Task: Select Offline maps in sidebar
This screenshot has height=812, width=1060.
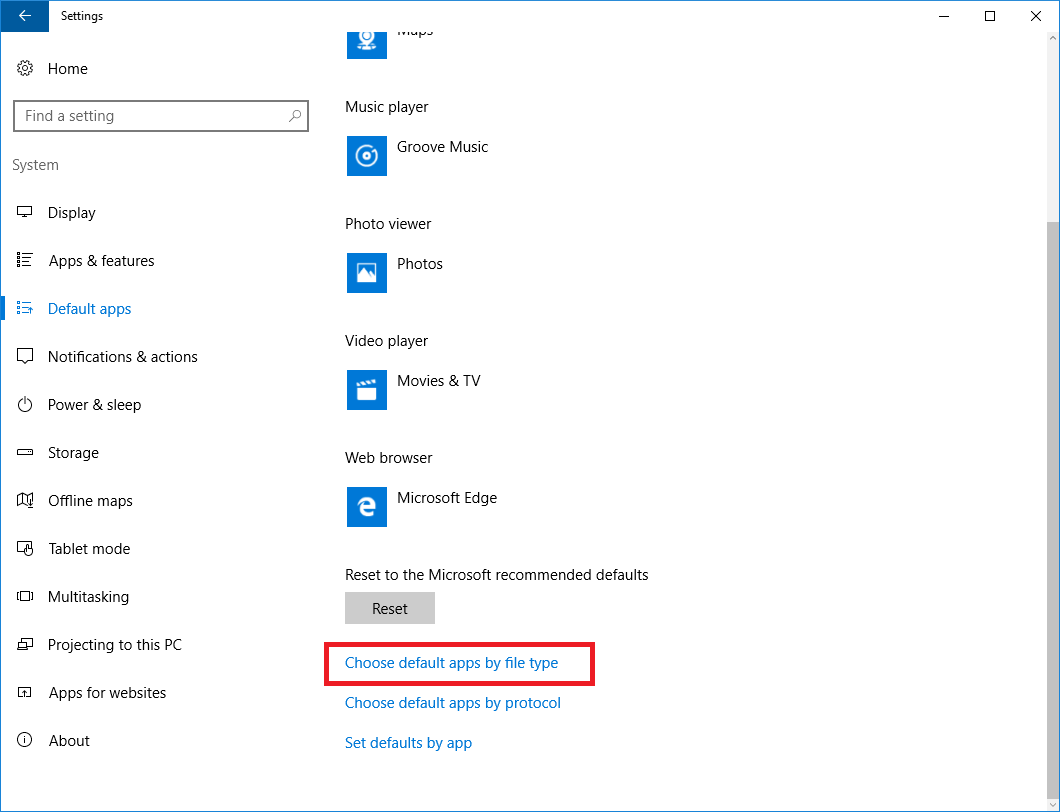Action: pos(90,500)
